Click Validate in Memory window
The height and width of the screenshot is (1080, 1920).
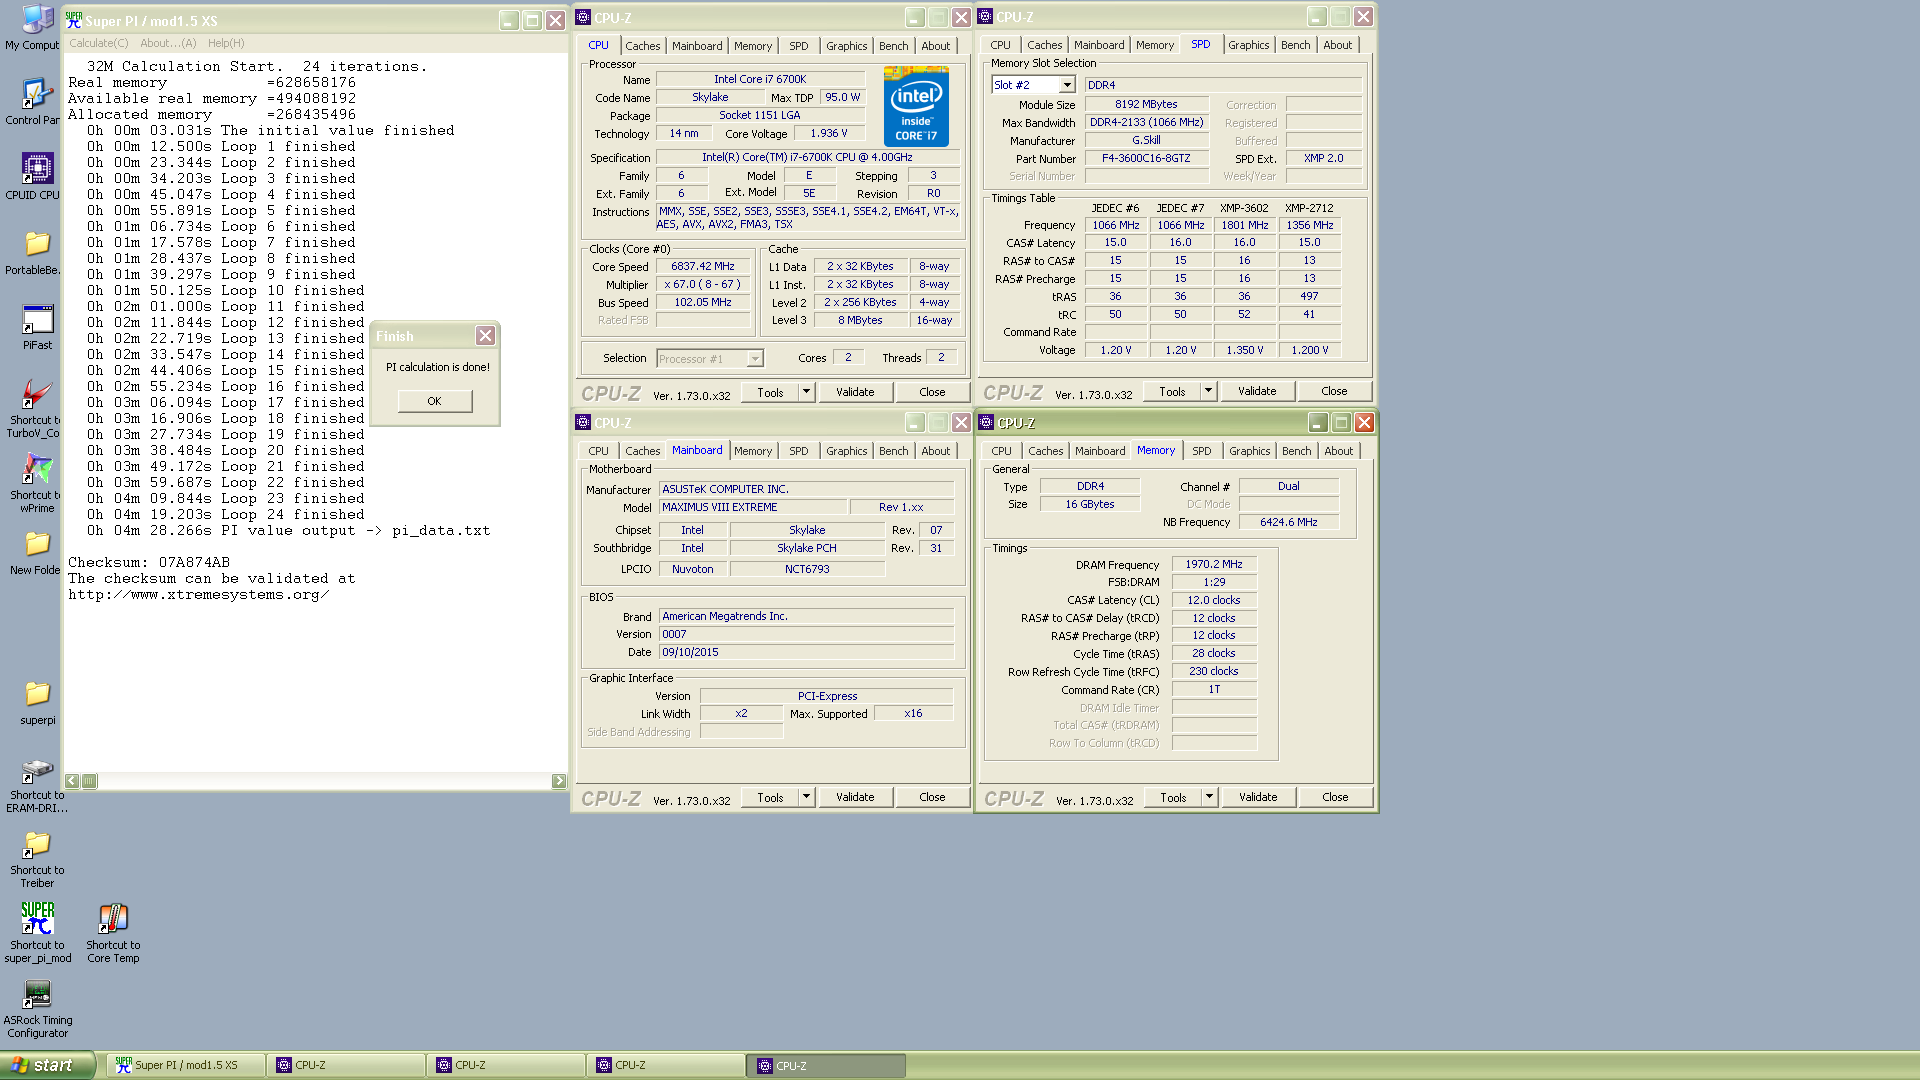coord(1258,797)
